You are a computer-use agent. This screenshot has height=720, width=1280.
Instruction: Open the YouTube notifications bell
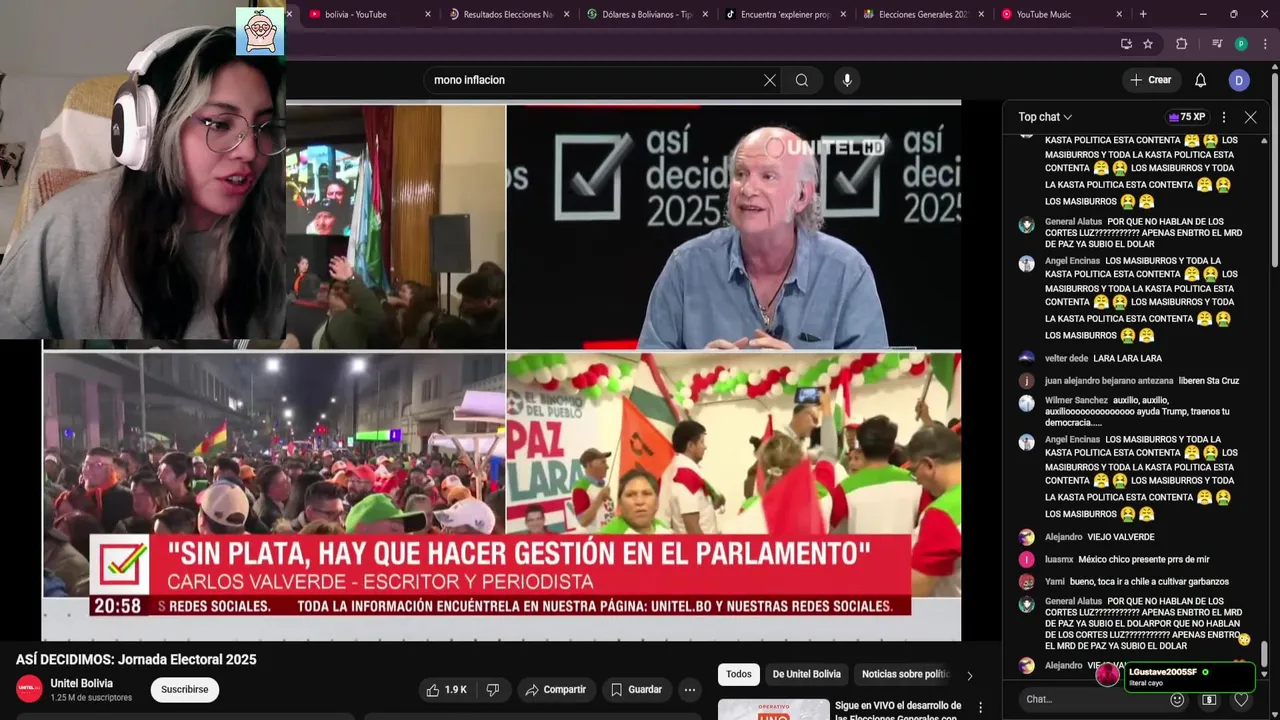[1200, 80]
